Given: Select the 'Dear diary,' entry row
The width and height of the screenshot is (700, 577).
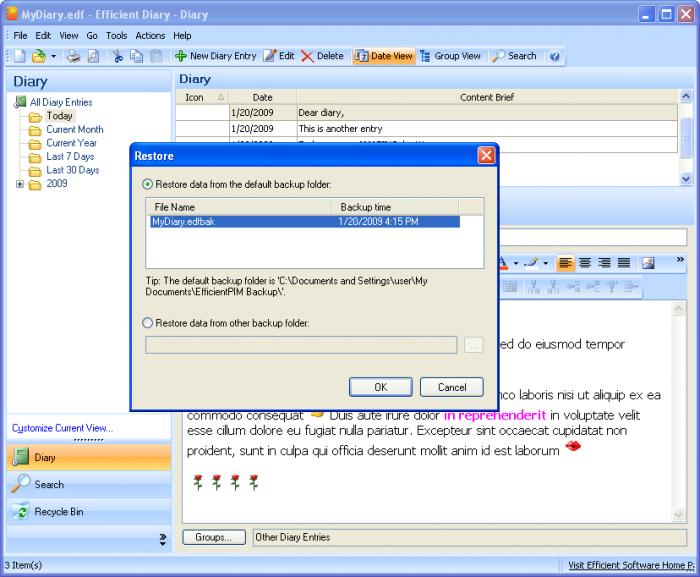Looking at the screenshot, I should click(427, 113).
